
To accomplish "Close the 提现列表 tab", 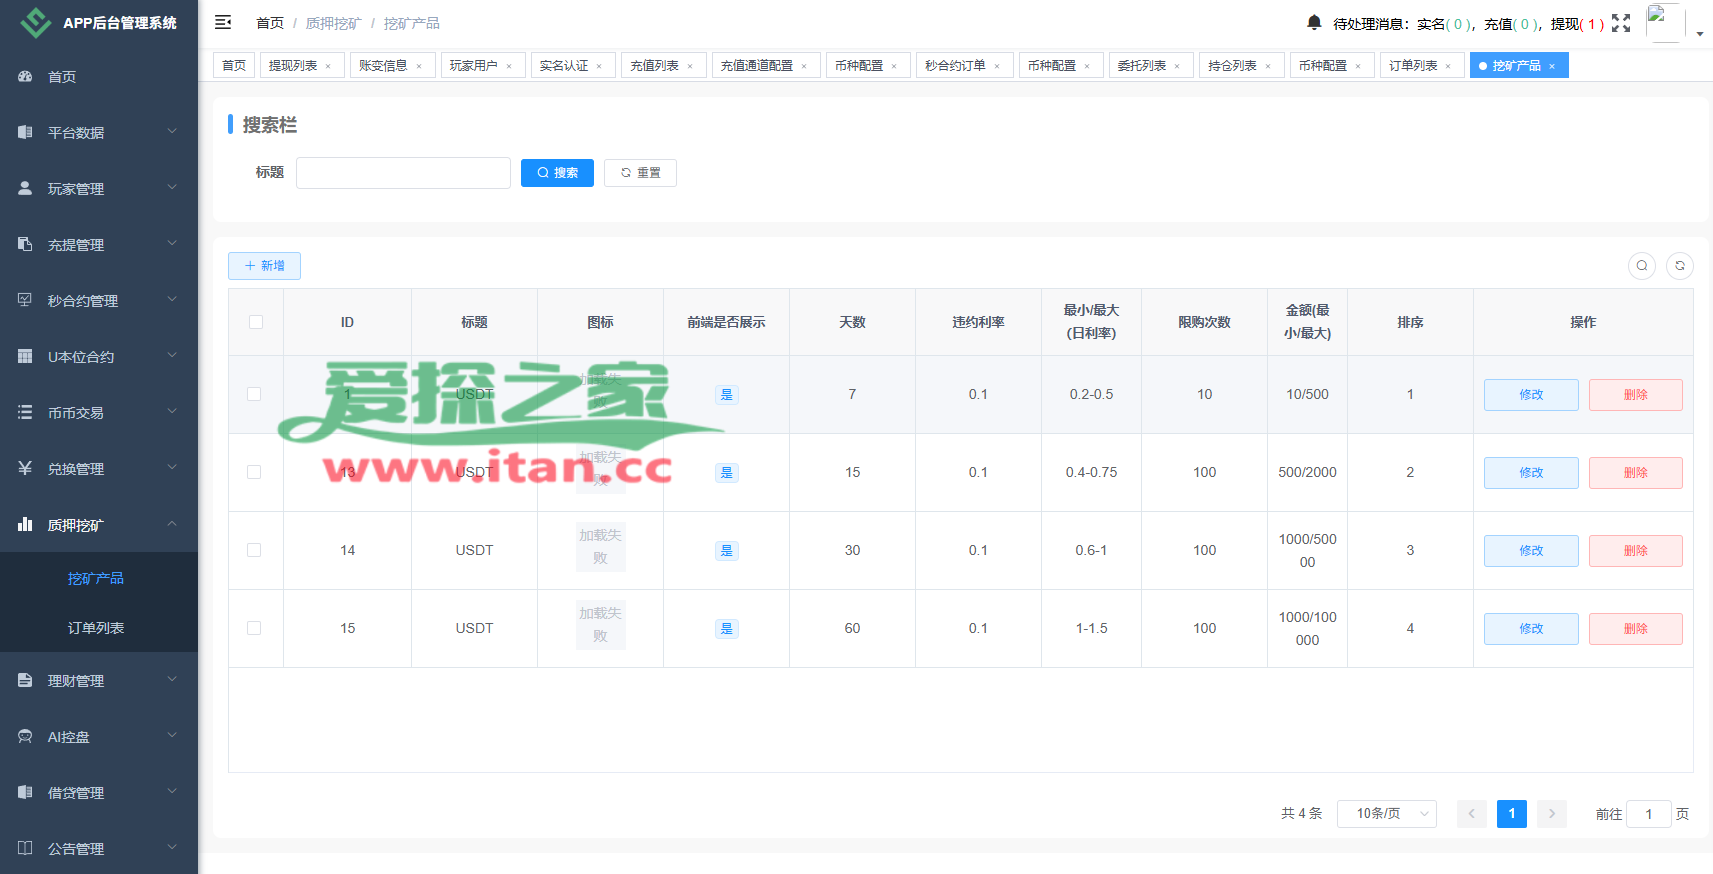I will pyautogui.click(x=328, y=67).
